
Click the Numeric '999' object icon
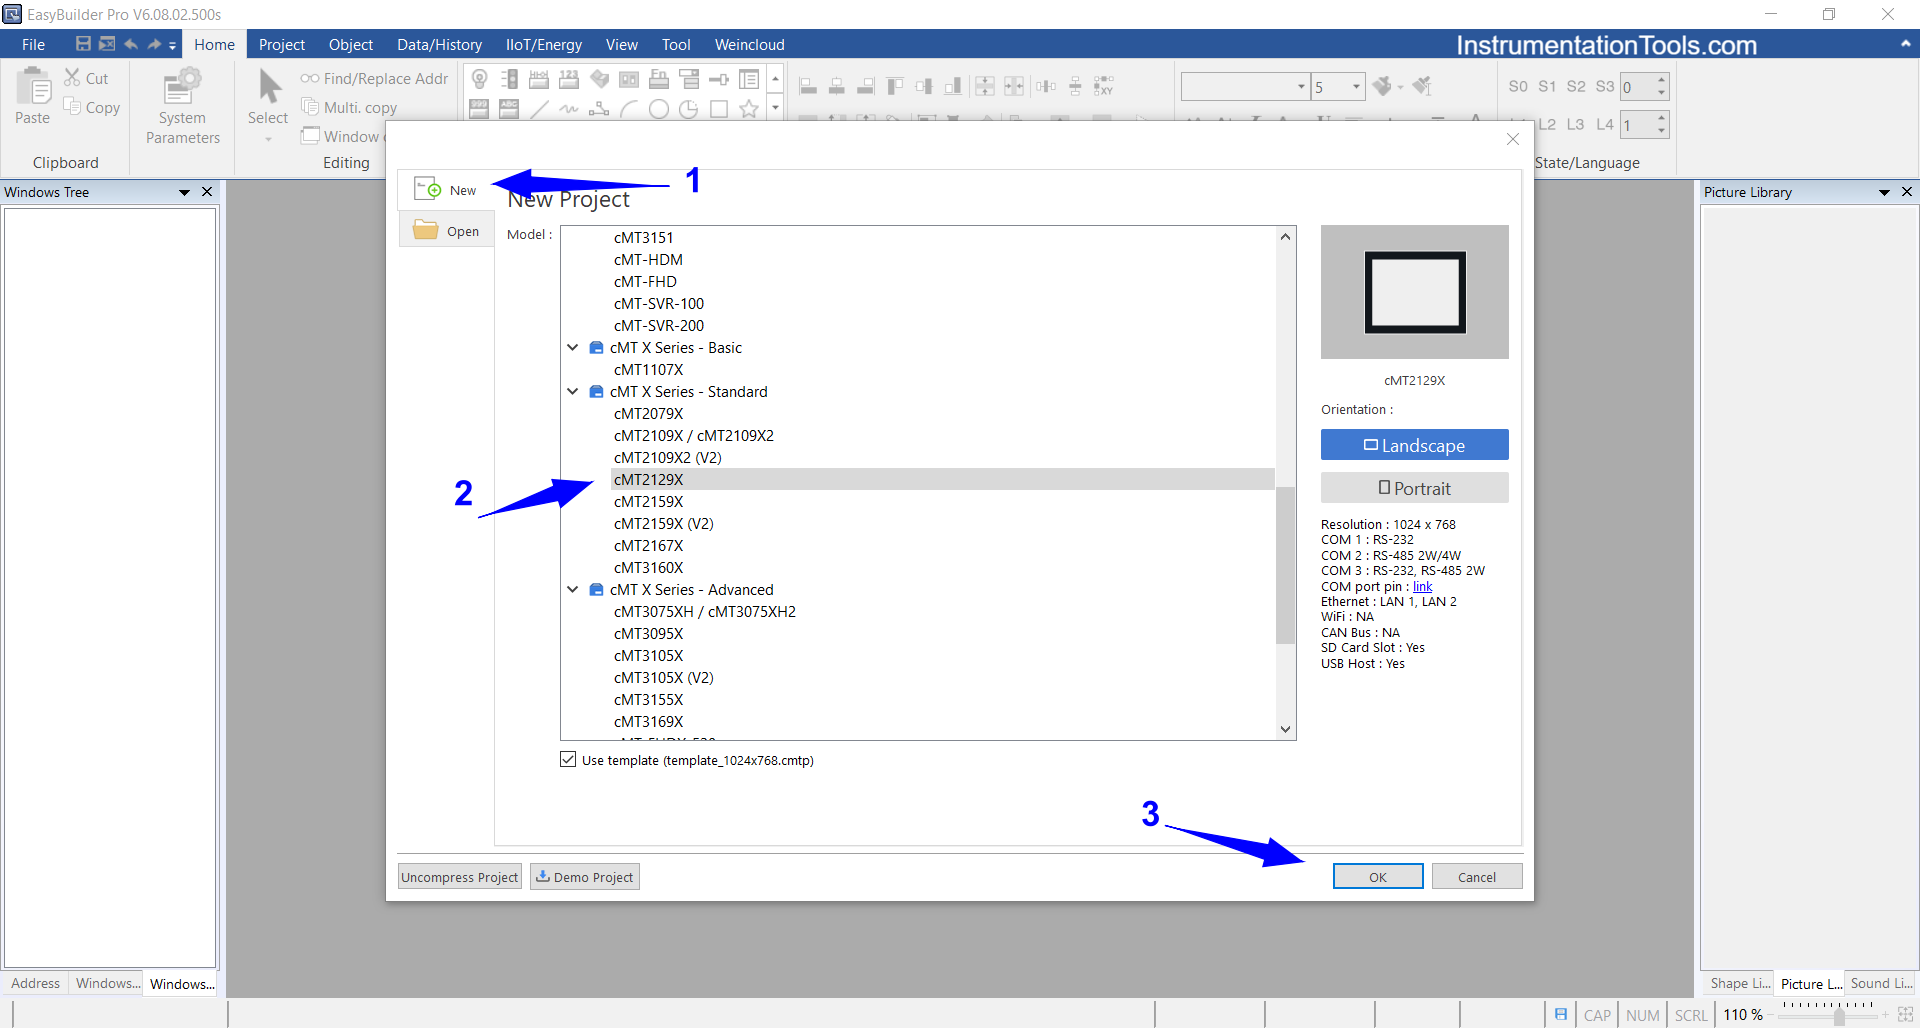(480, 109)
